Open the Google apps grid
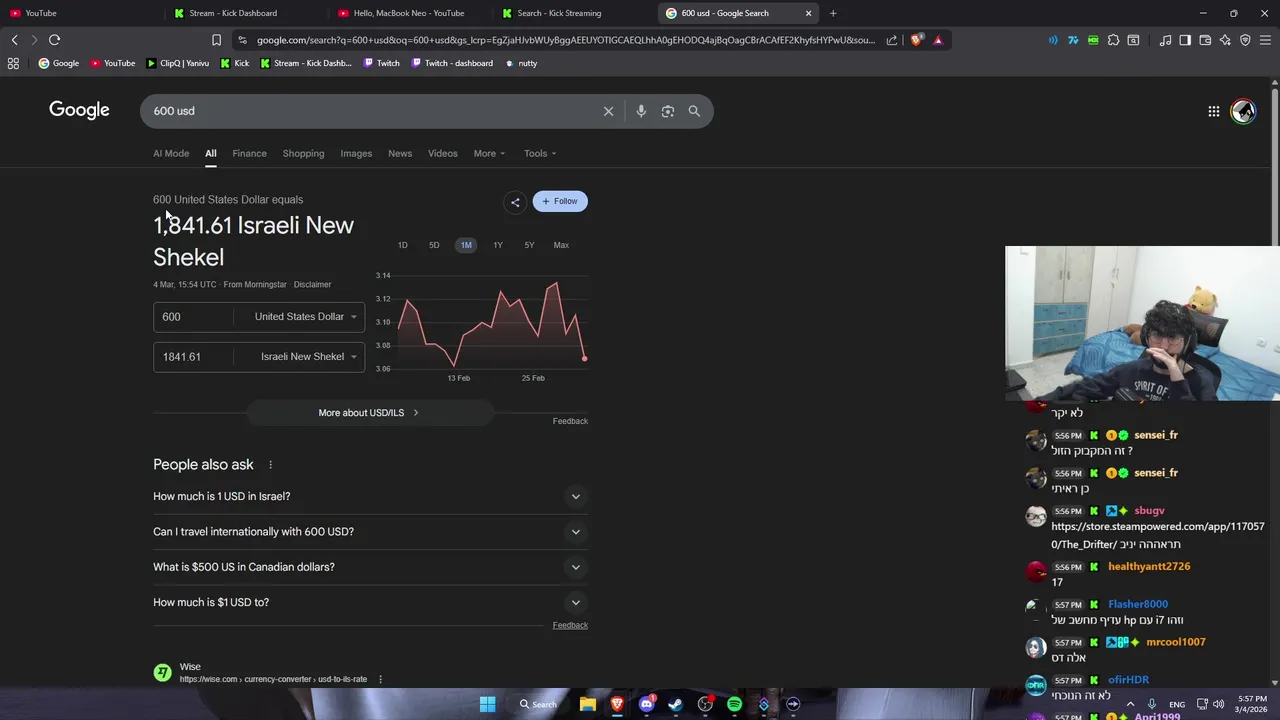This screenshot has height=720, width=1280. click(1213, 111)
